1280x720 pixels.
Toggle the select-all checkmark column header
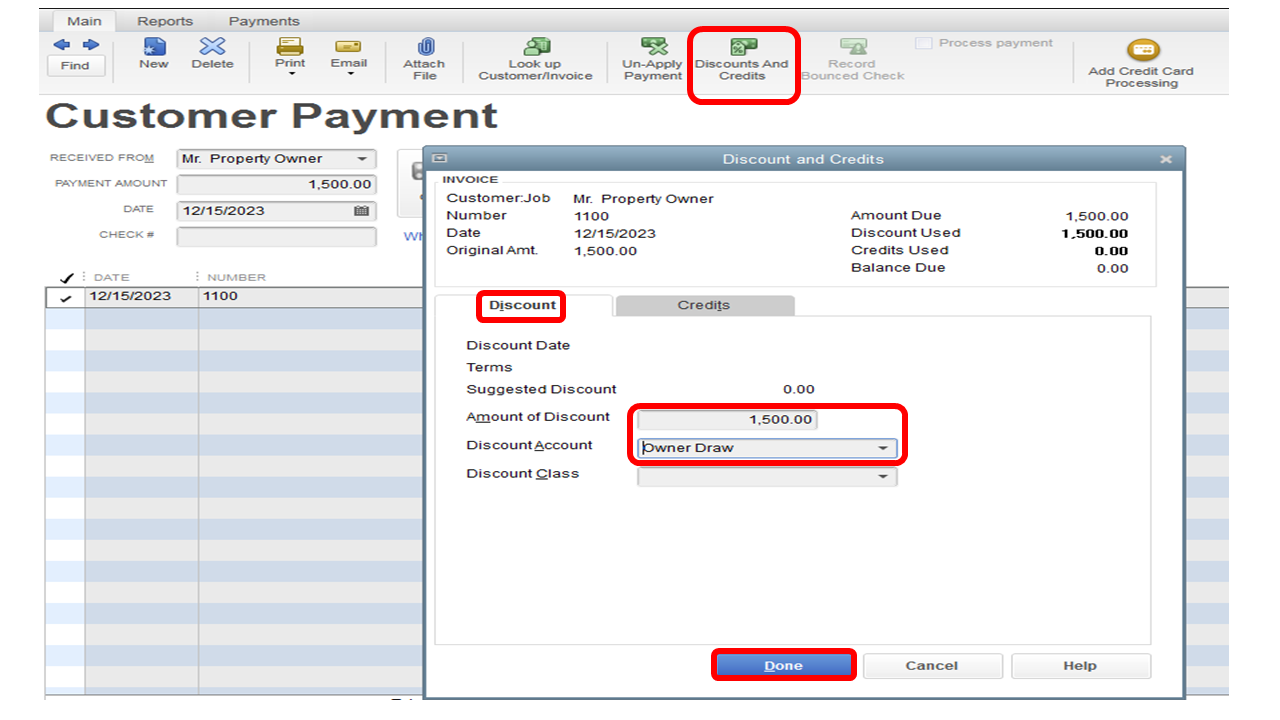65,277
